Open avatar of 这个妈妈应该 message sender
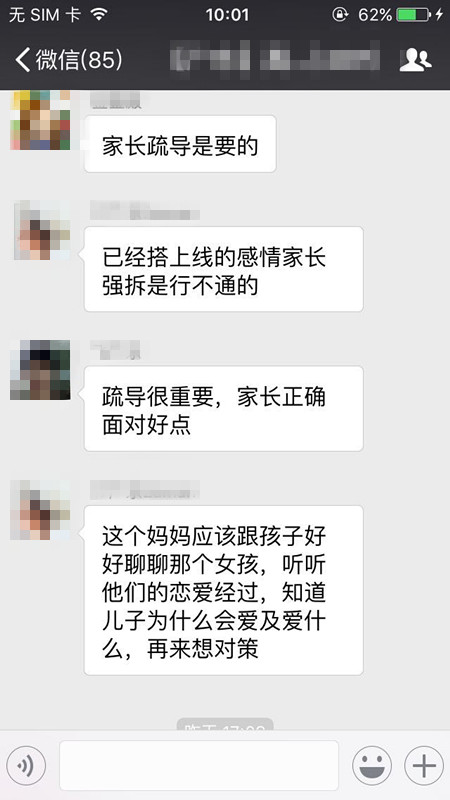The width and height of the screenshot is (450, 800). (40, 510)
